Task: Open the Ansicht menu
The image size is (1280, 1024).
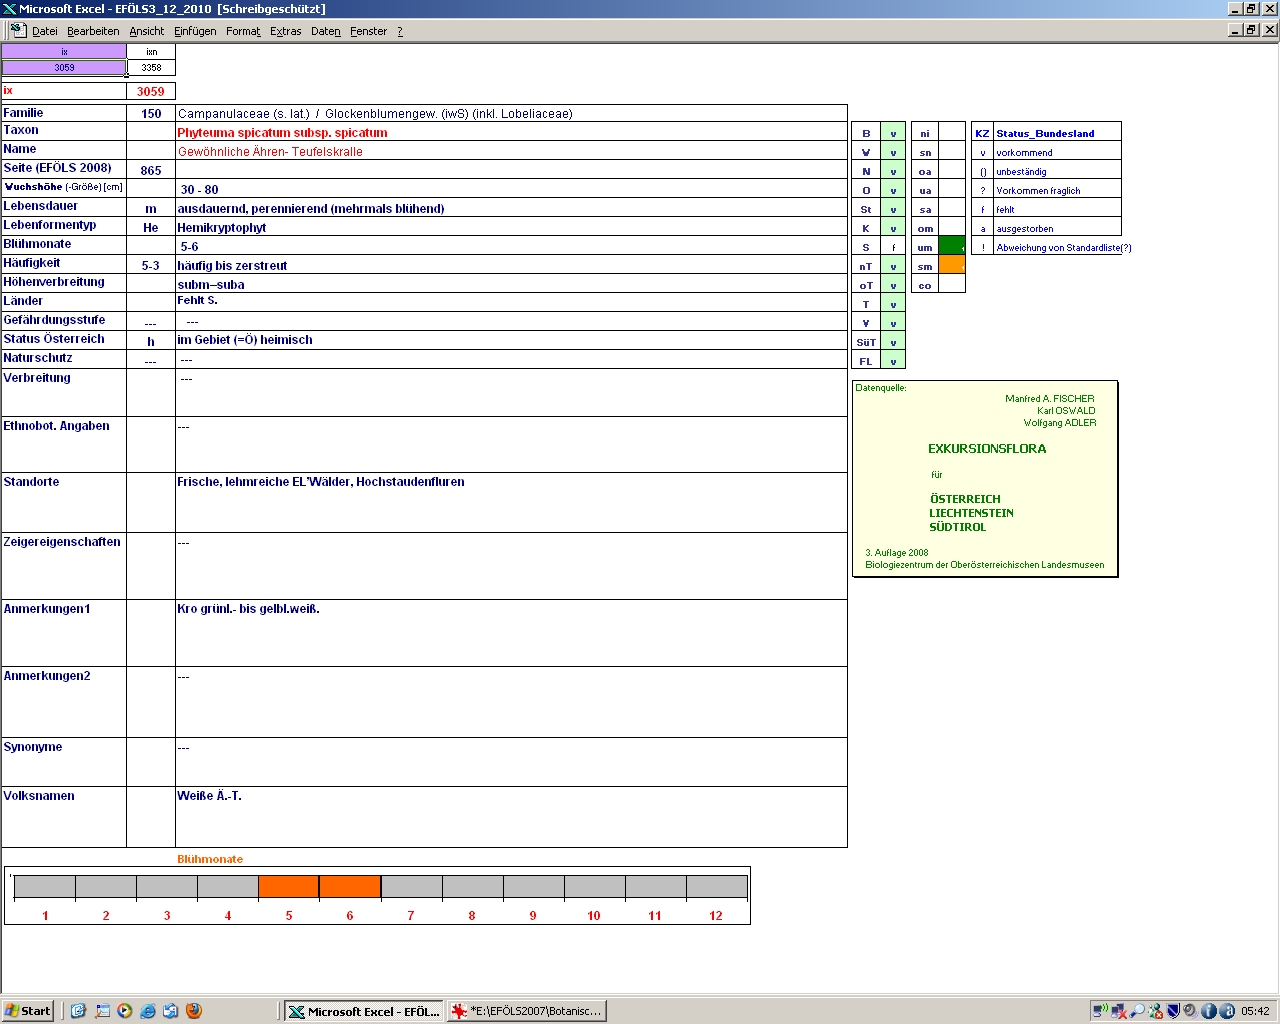Action: (147, 31)
